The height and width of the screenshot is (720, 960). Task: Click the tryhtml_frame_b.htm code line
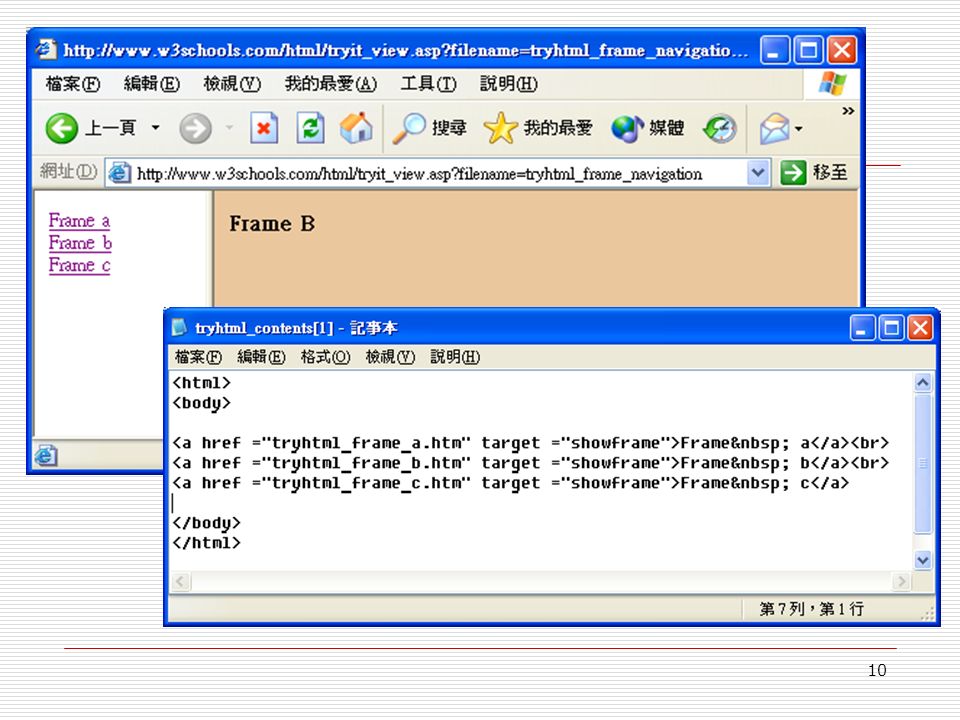point(530,463)
